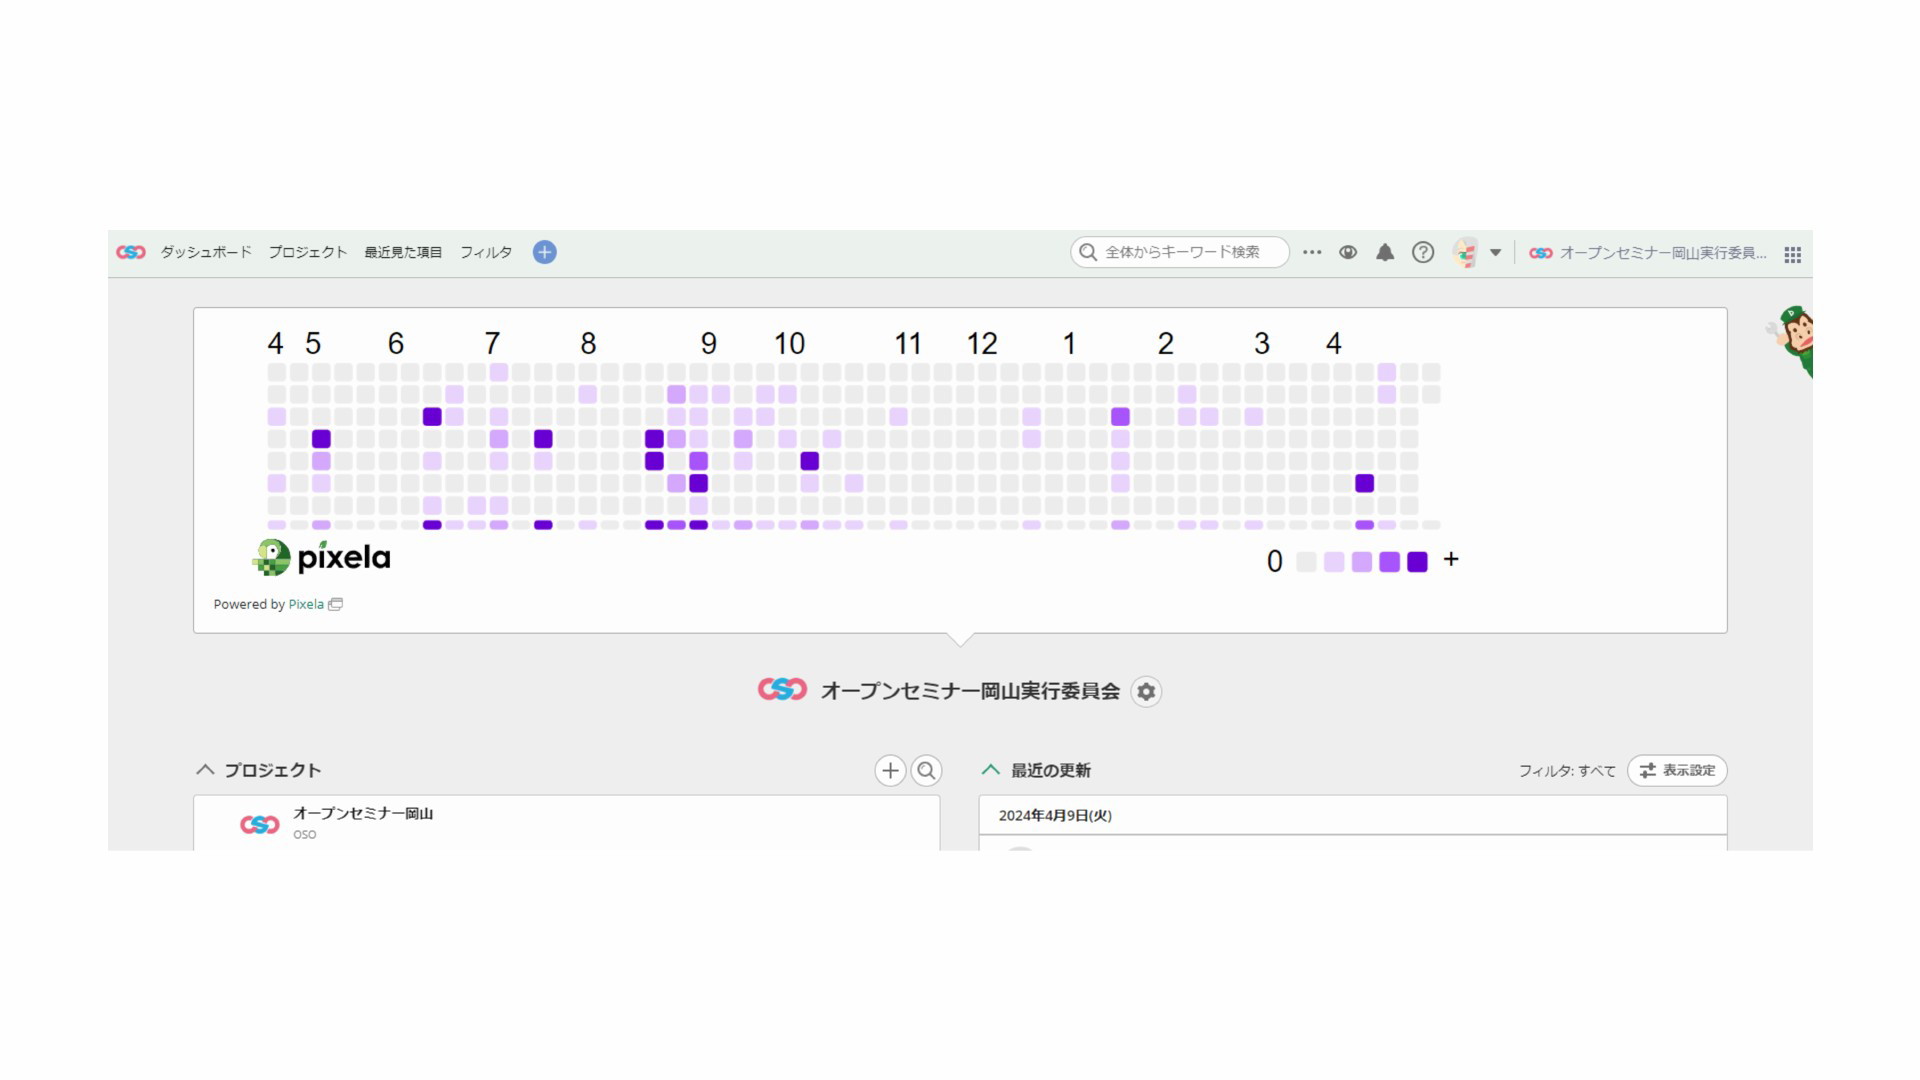This screenshot has width=1920, height=1080.
Task: Click the external link icon beside Pixela
Action: [336, 604]
